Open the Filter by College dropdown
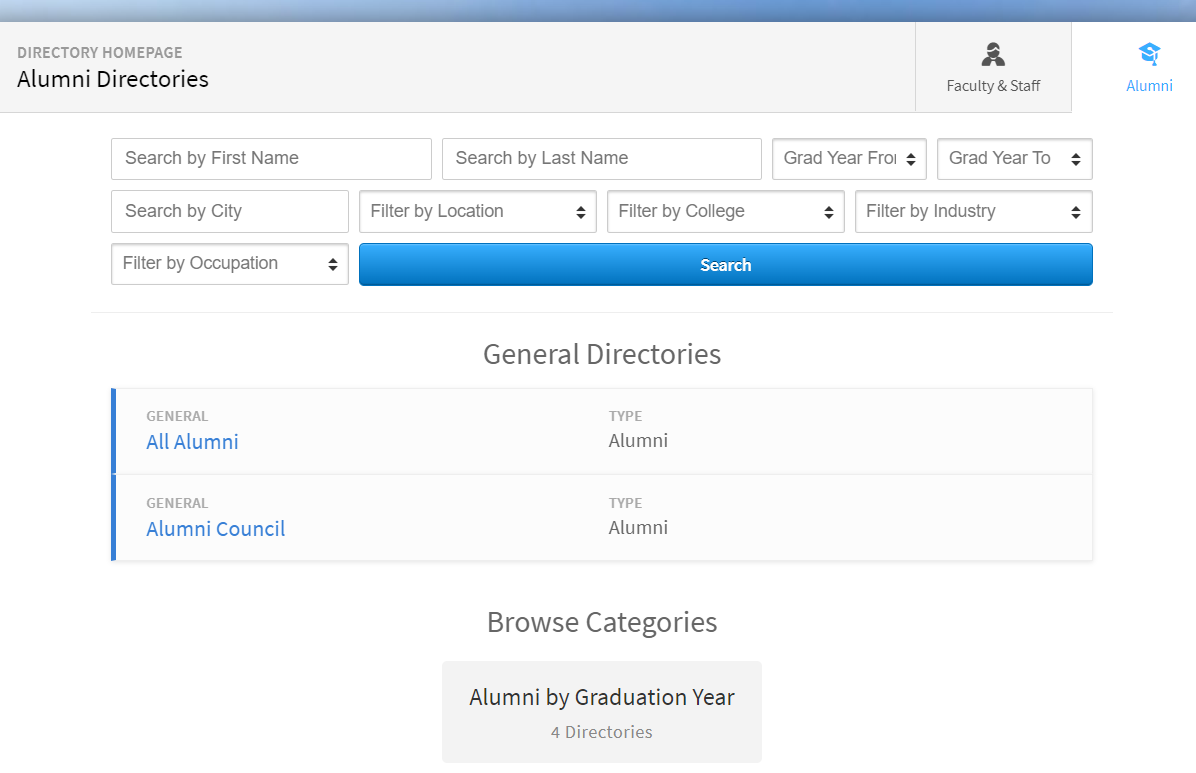The height and width of the screenshot is (773, 1196). [x=725, y=211]
